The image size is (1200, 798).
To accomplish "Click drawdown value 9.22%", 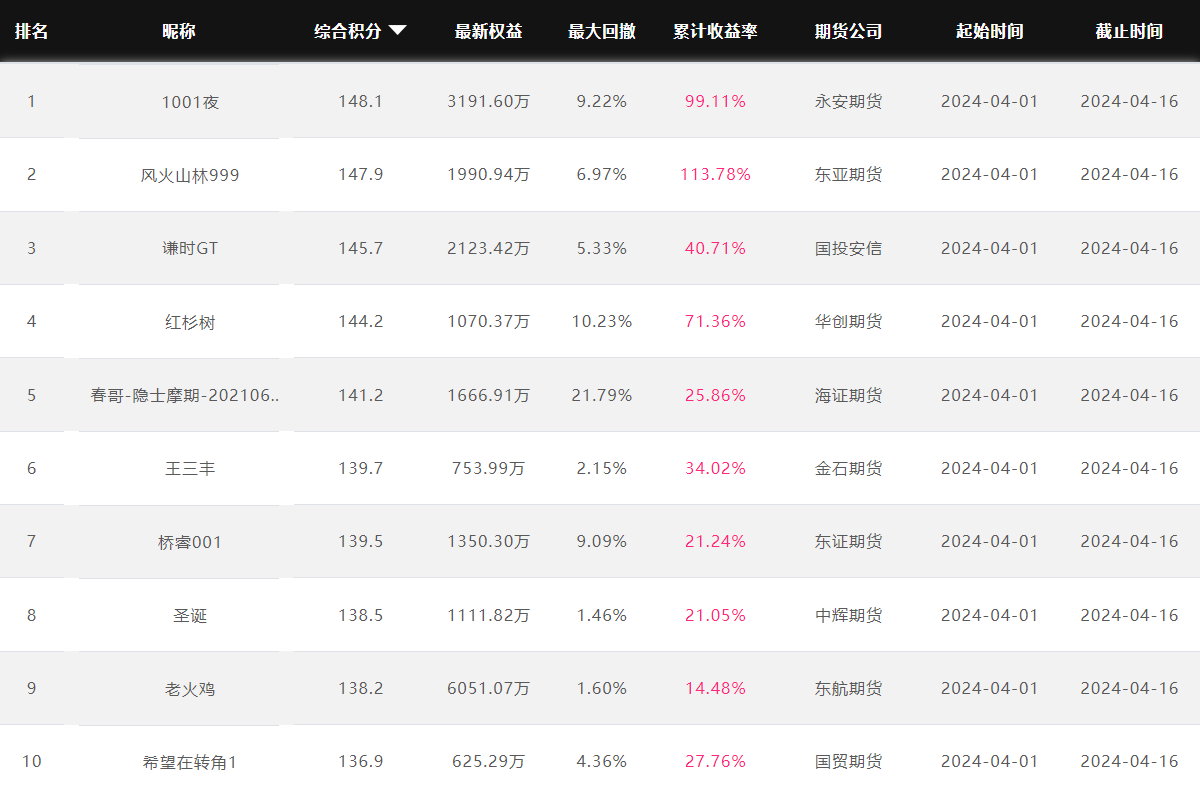I will click(x=602, y=101).
